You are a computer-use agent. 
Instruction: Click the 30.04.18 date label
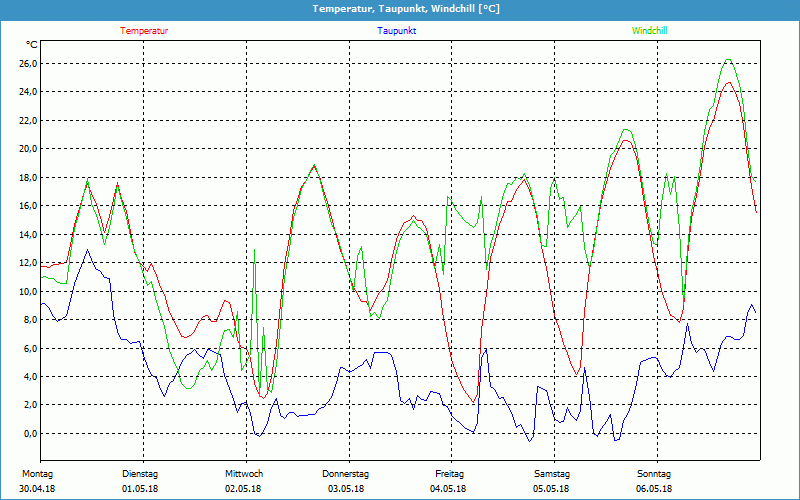[37, 489]
